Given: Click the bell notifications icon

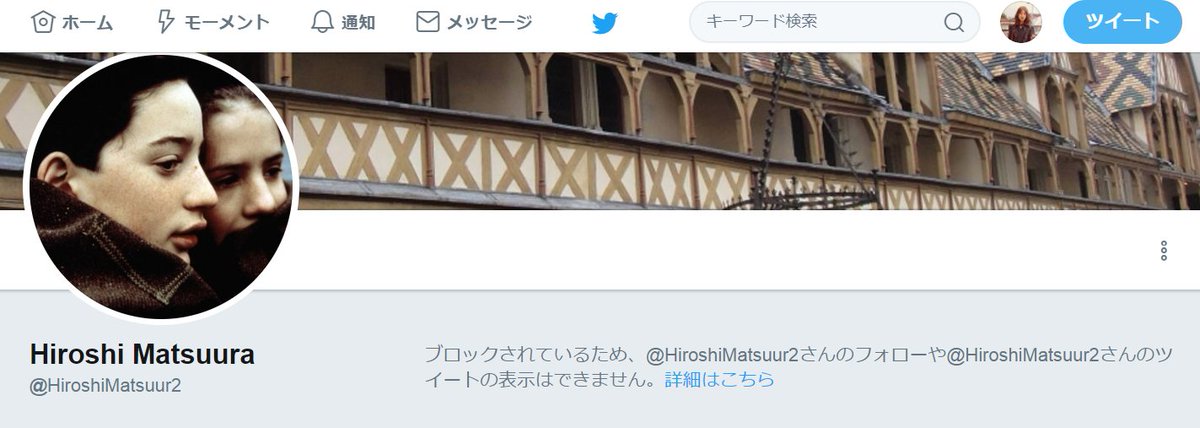Looking at the screenshot, I should pos(321,21).
